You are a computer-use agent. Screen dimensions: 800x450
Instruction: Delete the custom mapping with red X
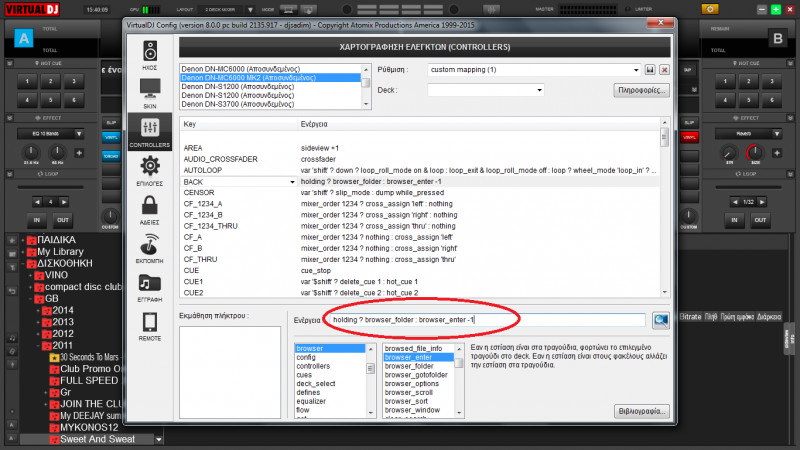[x=663, y=70]
